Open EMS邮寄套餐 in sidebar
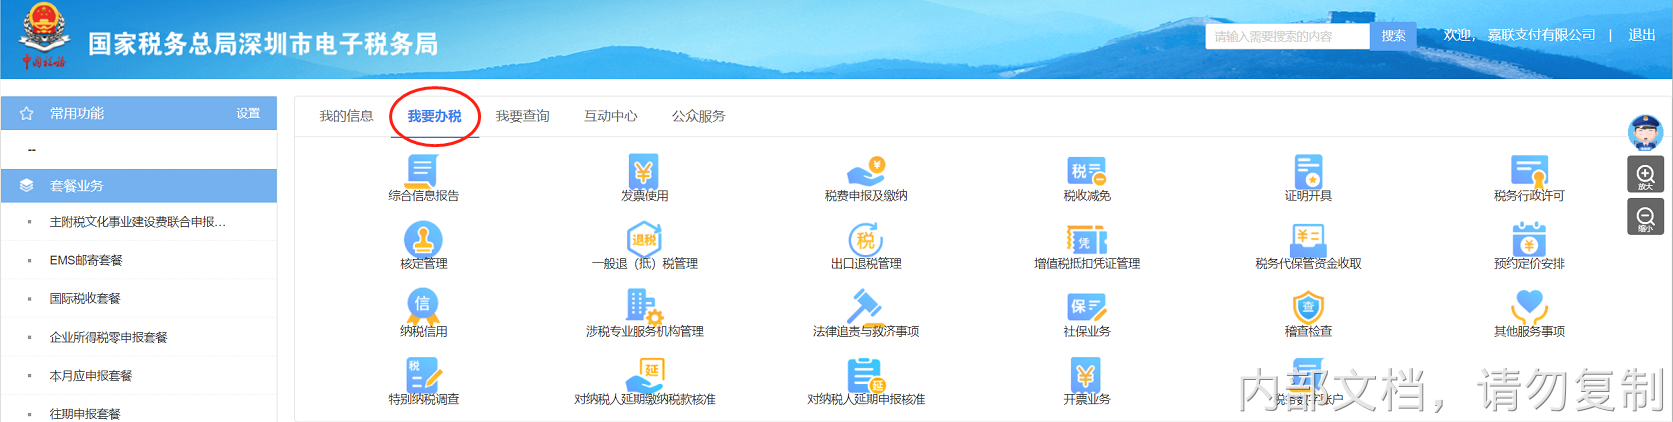 86,260
